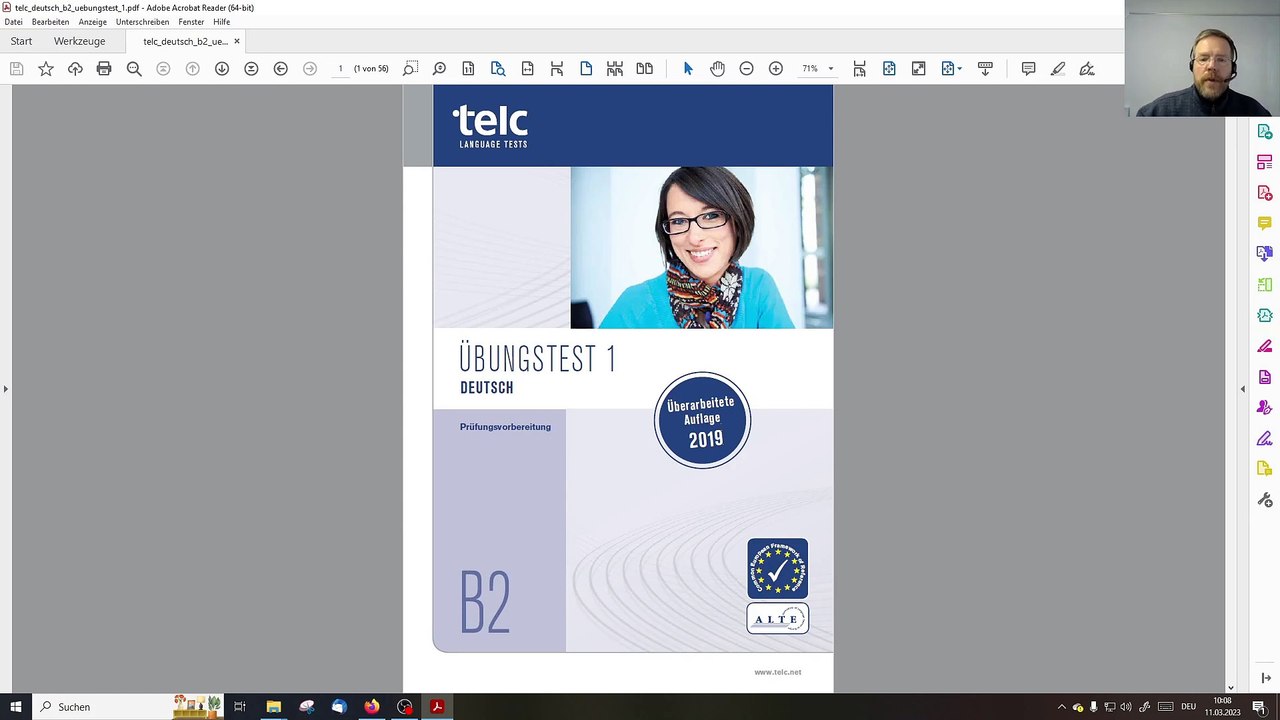Open the volume control in system tray
Viewport: 1280px width, 720px height.
[x=1126, y=707]
